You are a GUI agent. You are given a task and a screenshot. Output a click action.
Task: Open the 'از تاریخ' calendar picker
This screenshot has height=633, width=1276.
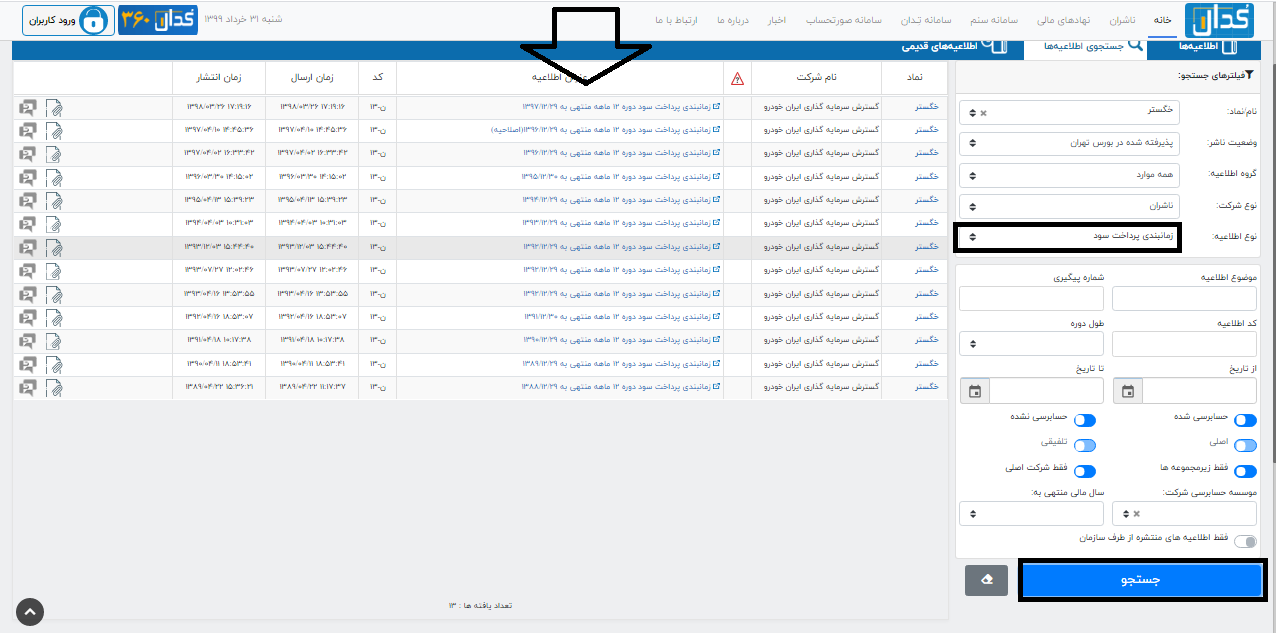point(1128,391)
